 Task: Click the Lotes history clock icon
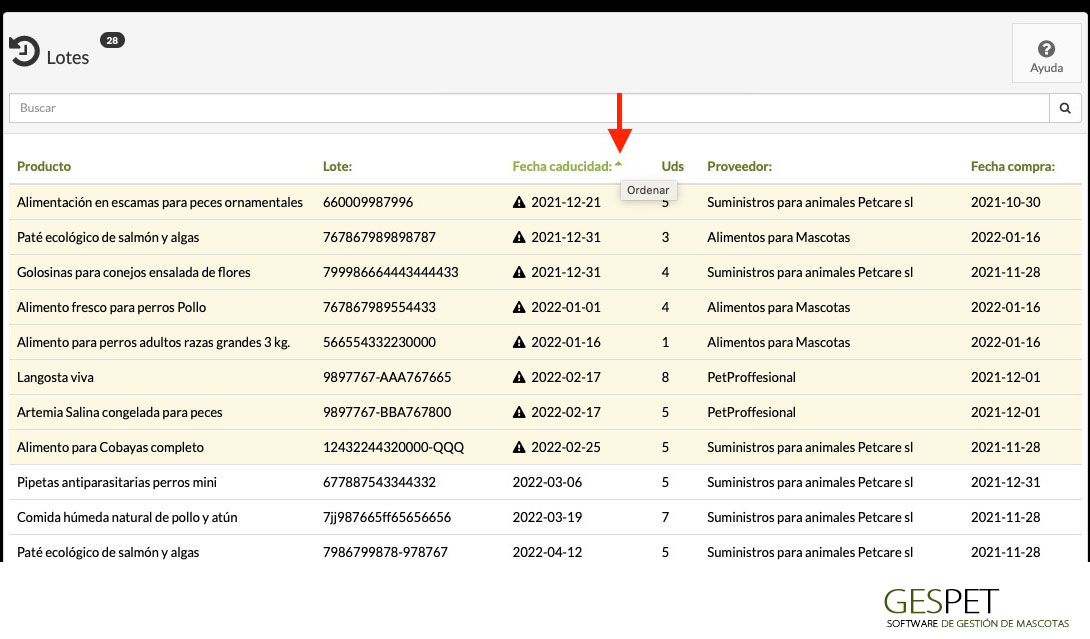click(x=24, y=51)
